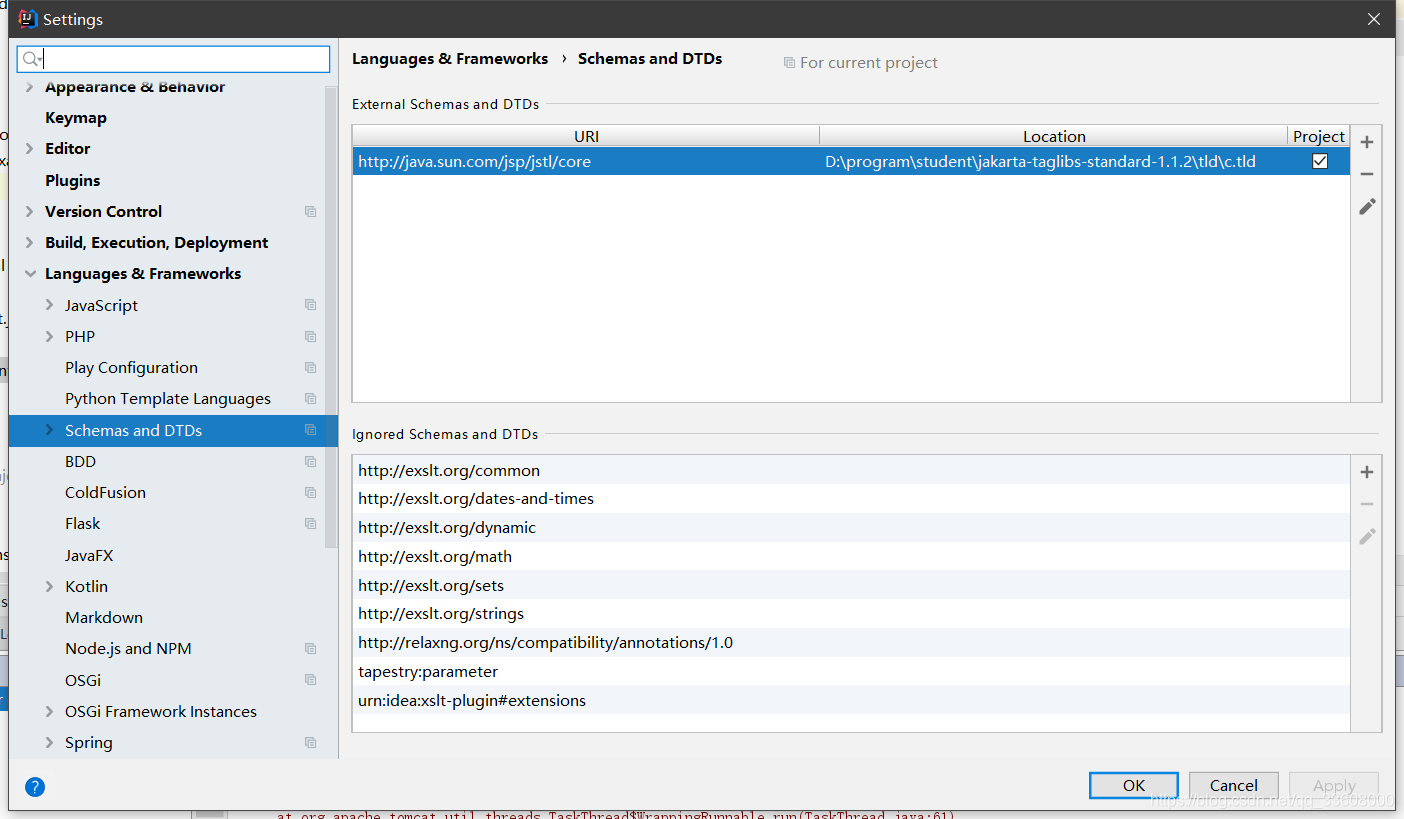
Task: Expand the JavaScript settings node
Action: point(49,305)
